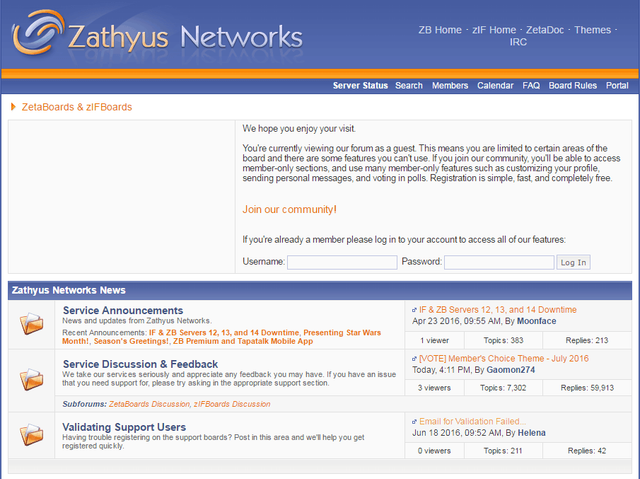Screen dimensions: 640x479
Task: Click 'Replies: 42' stat cell
Action: pos(587,451)
